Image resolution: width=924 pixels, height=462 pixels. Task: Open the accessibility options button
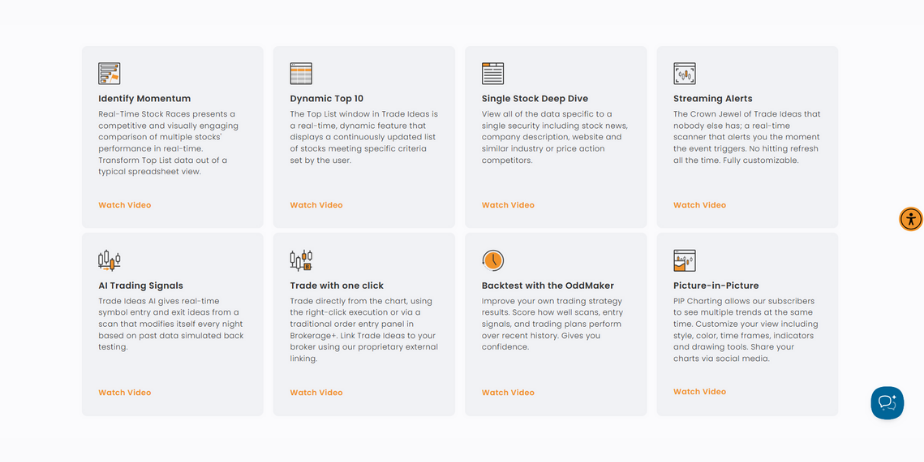click(x=910, y=219)
